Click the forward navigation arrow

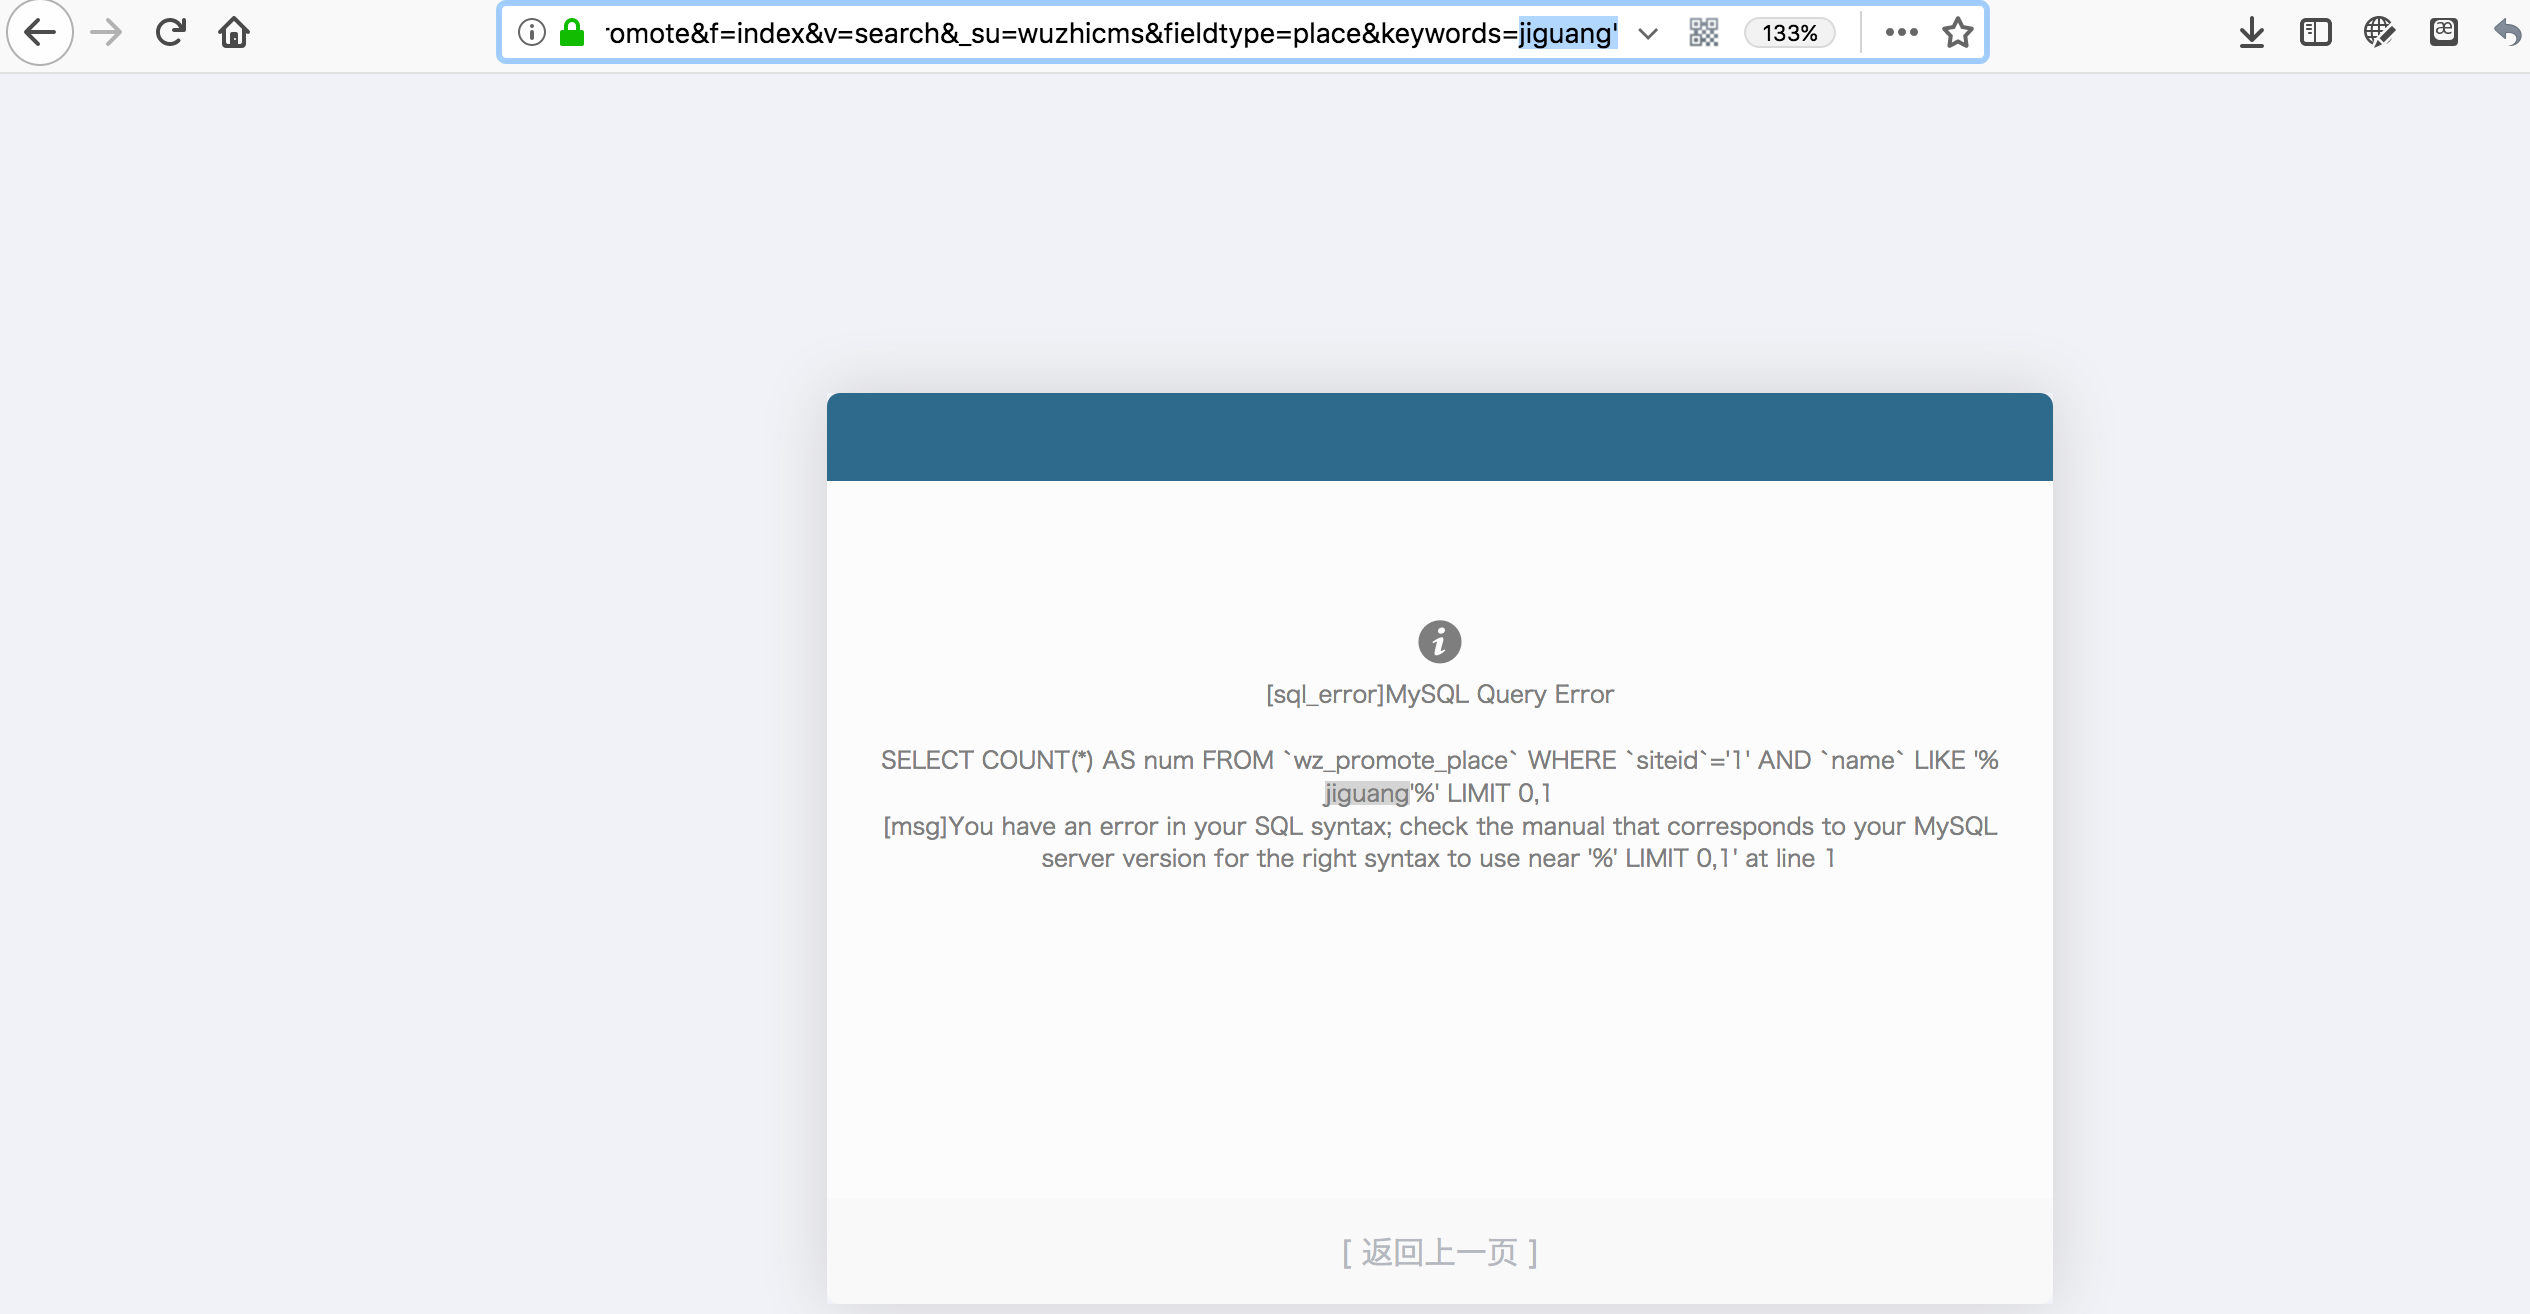[105, 32]
